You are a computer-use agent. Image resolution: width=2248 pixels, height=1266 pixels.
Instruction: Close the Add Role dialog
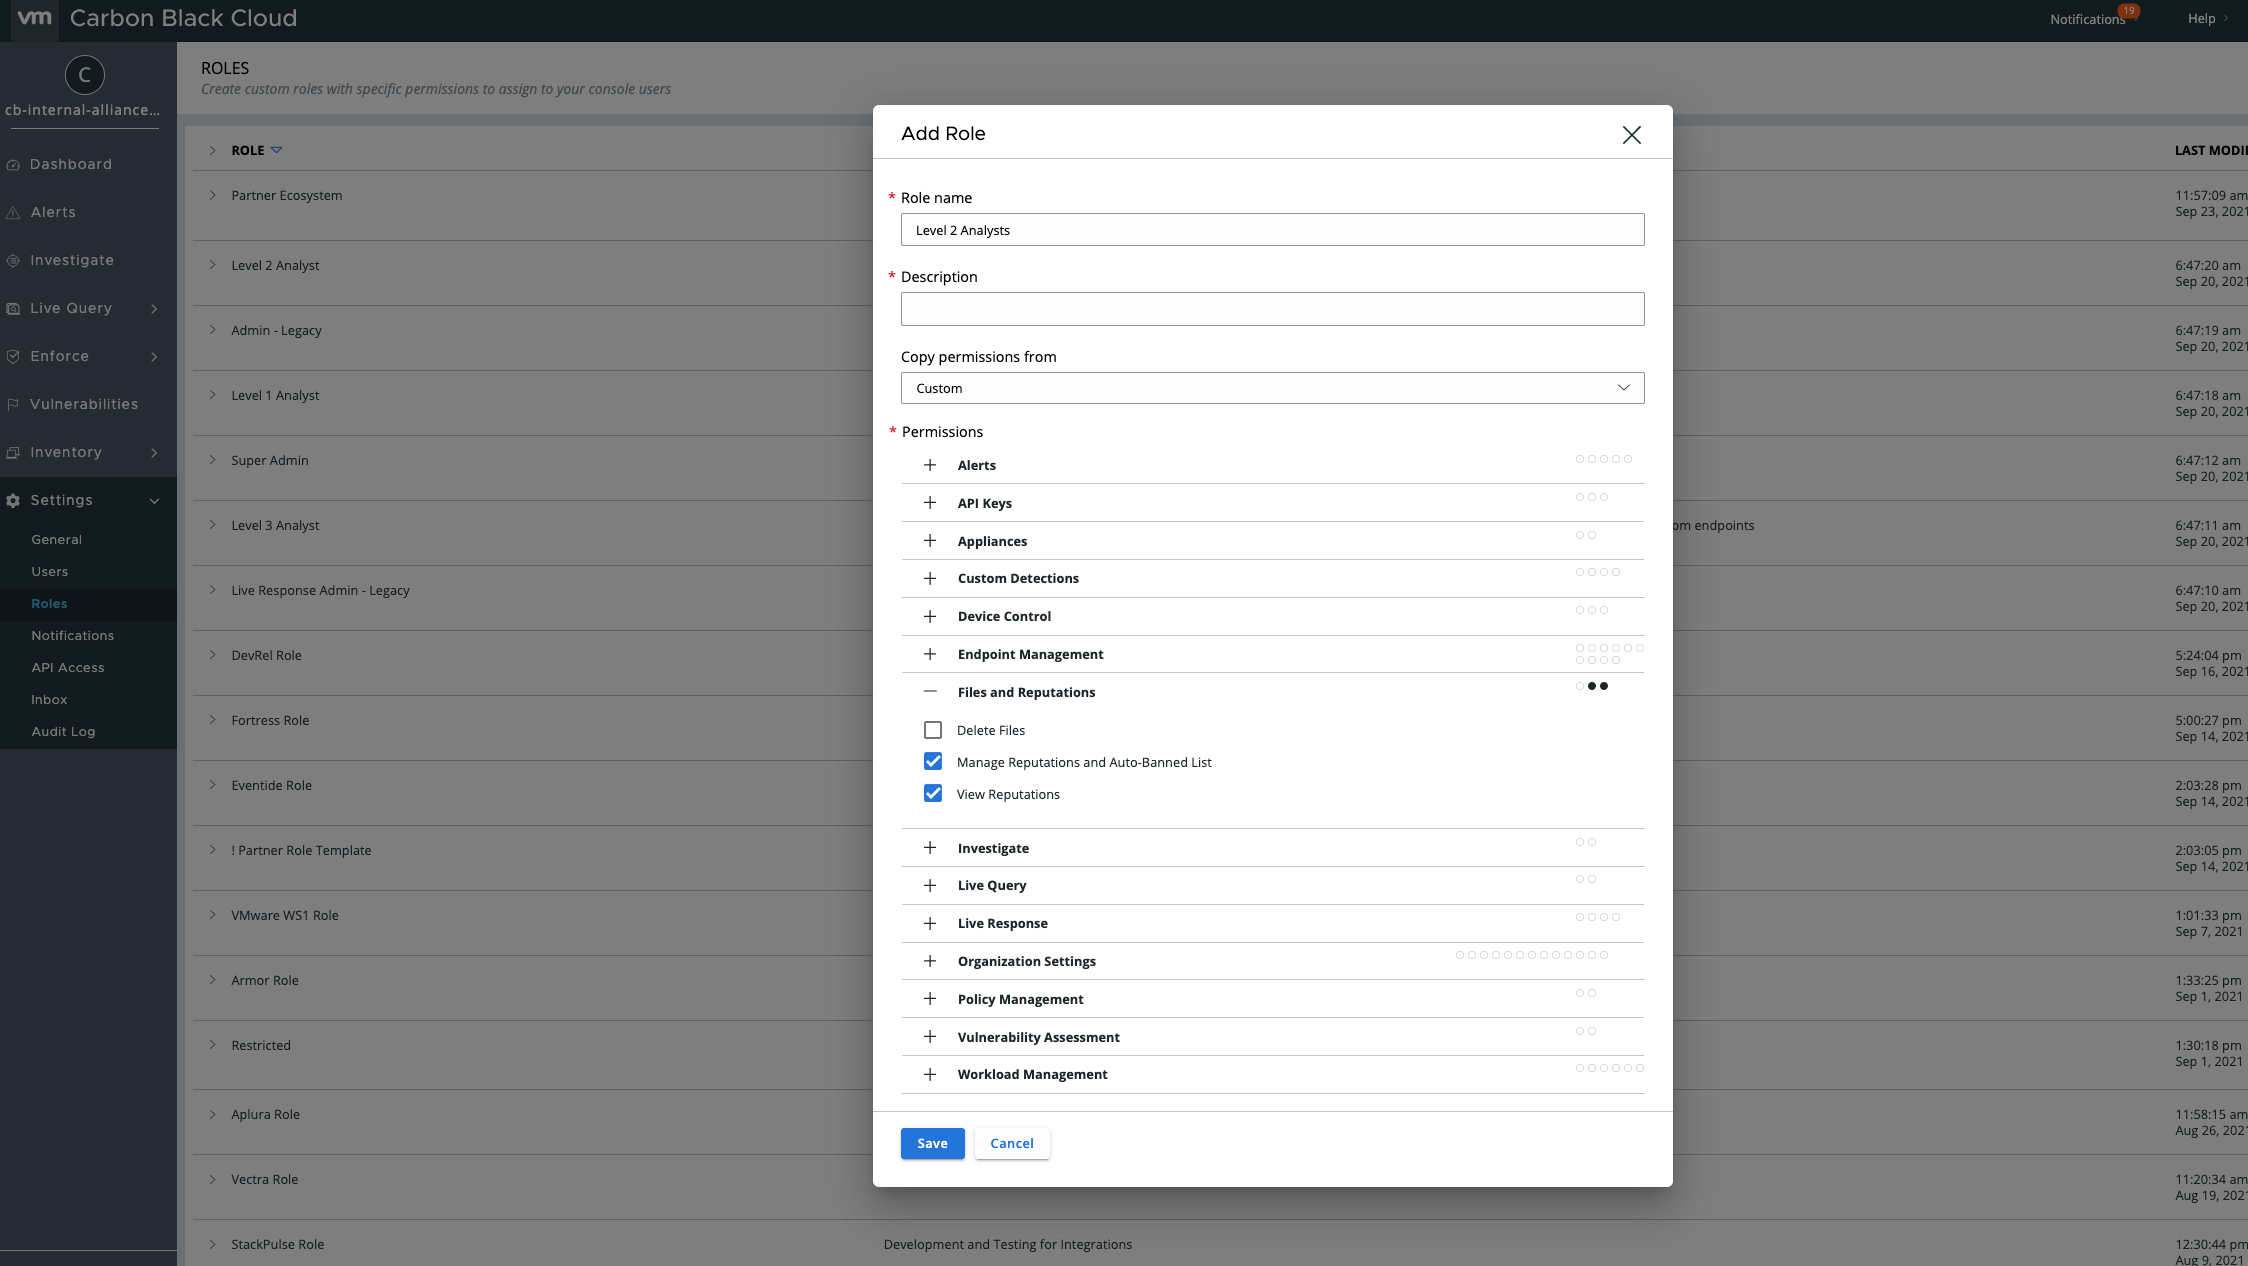tap(1631, 135)
